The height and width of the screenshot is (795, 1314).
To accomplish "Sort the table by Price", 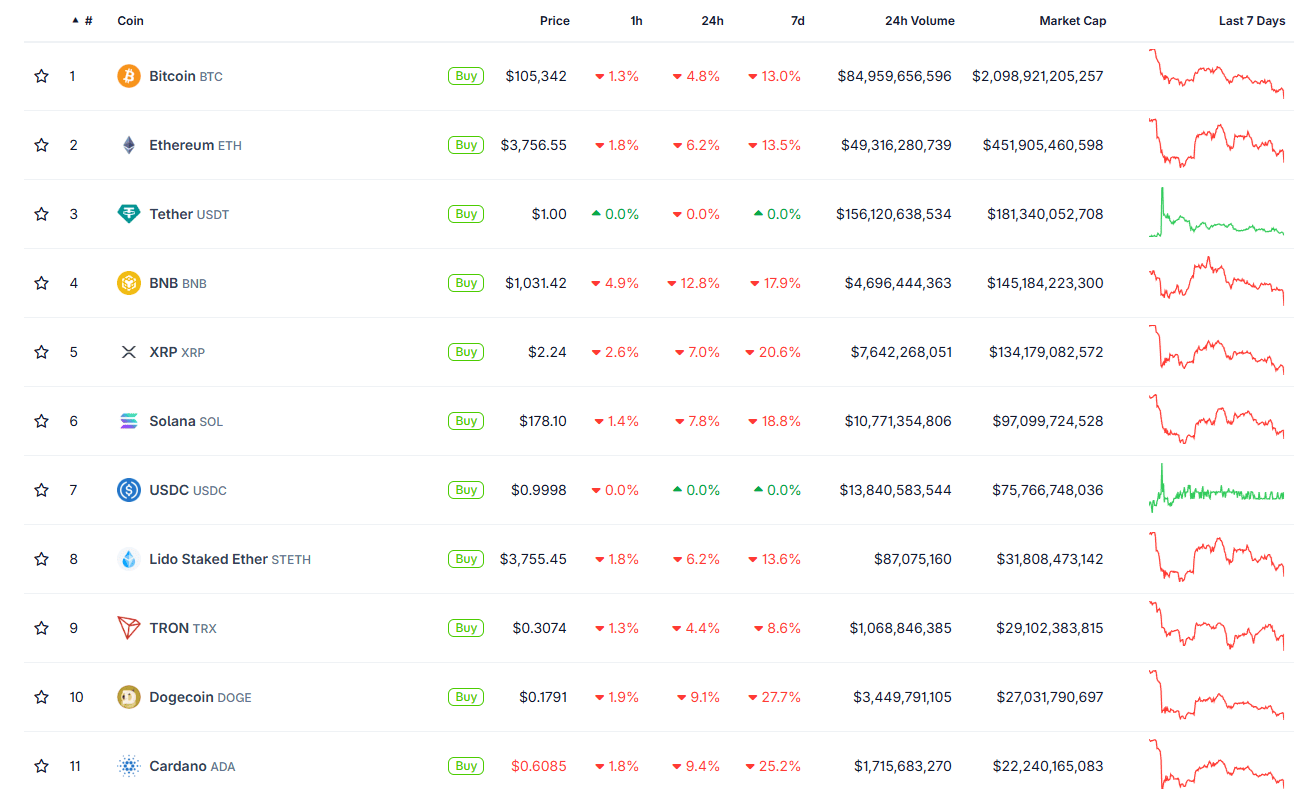I will point(553,20).
